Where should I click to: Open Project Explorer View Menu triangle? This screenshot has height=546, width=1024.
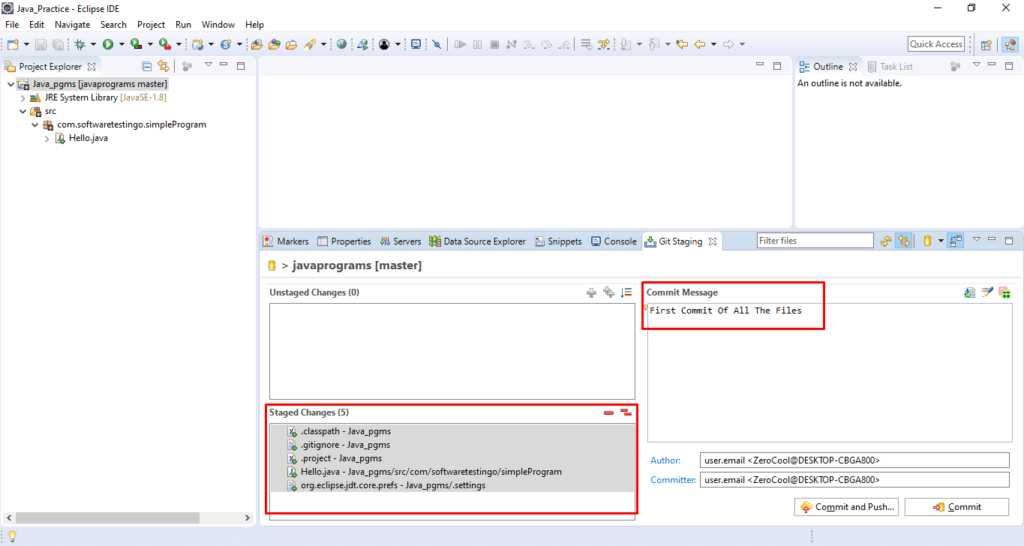pyautogui.click(x=208, y=65)
